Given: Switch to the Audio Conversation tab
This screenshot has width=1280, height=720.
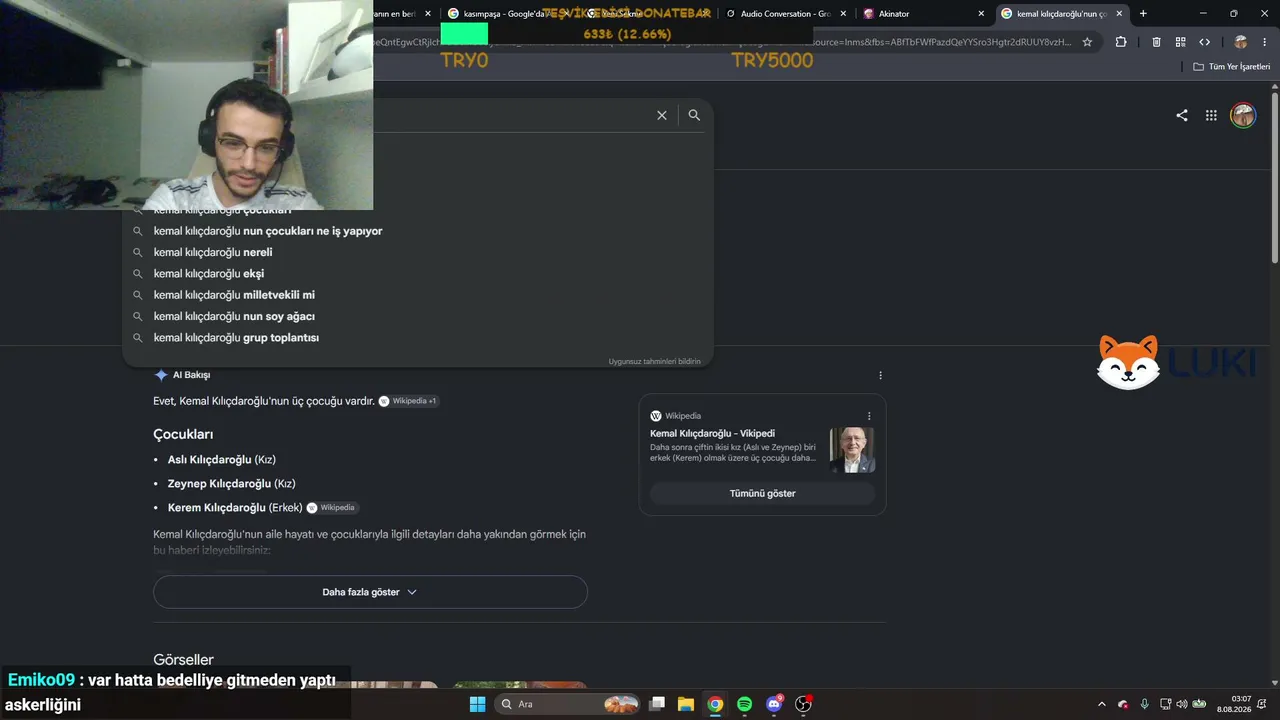Looking at the screenshot, I should tap(786, 14).
